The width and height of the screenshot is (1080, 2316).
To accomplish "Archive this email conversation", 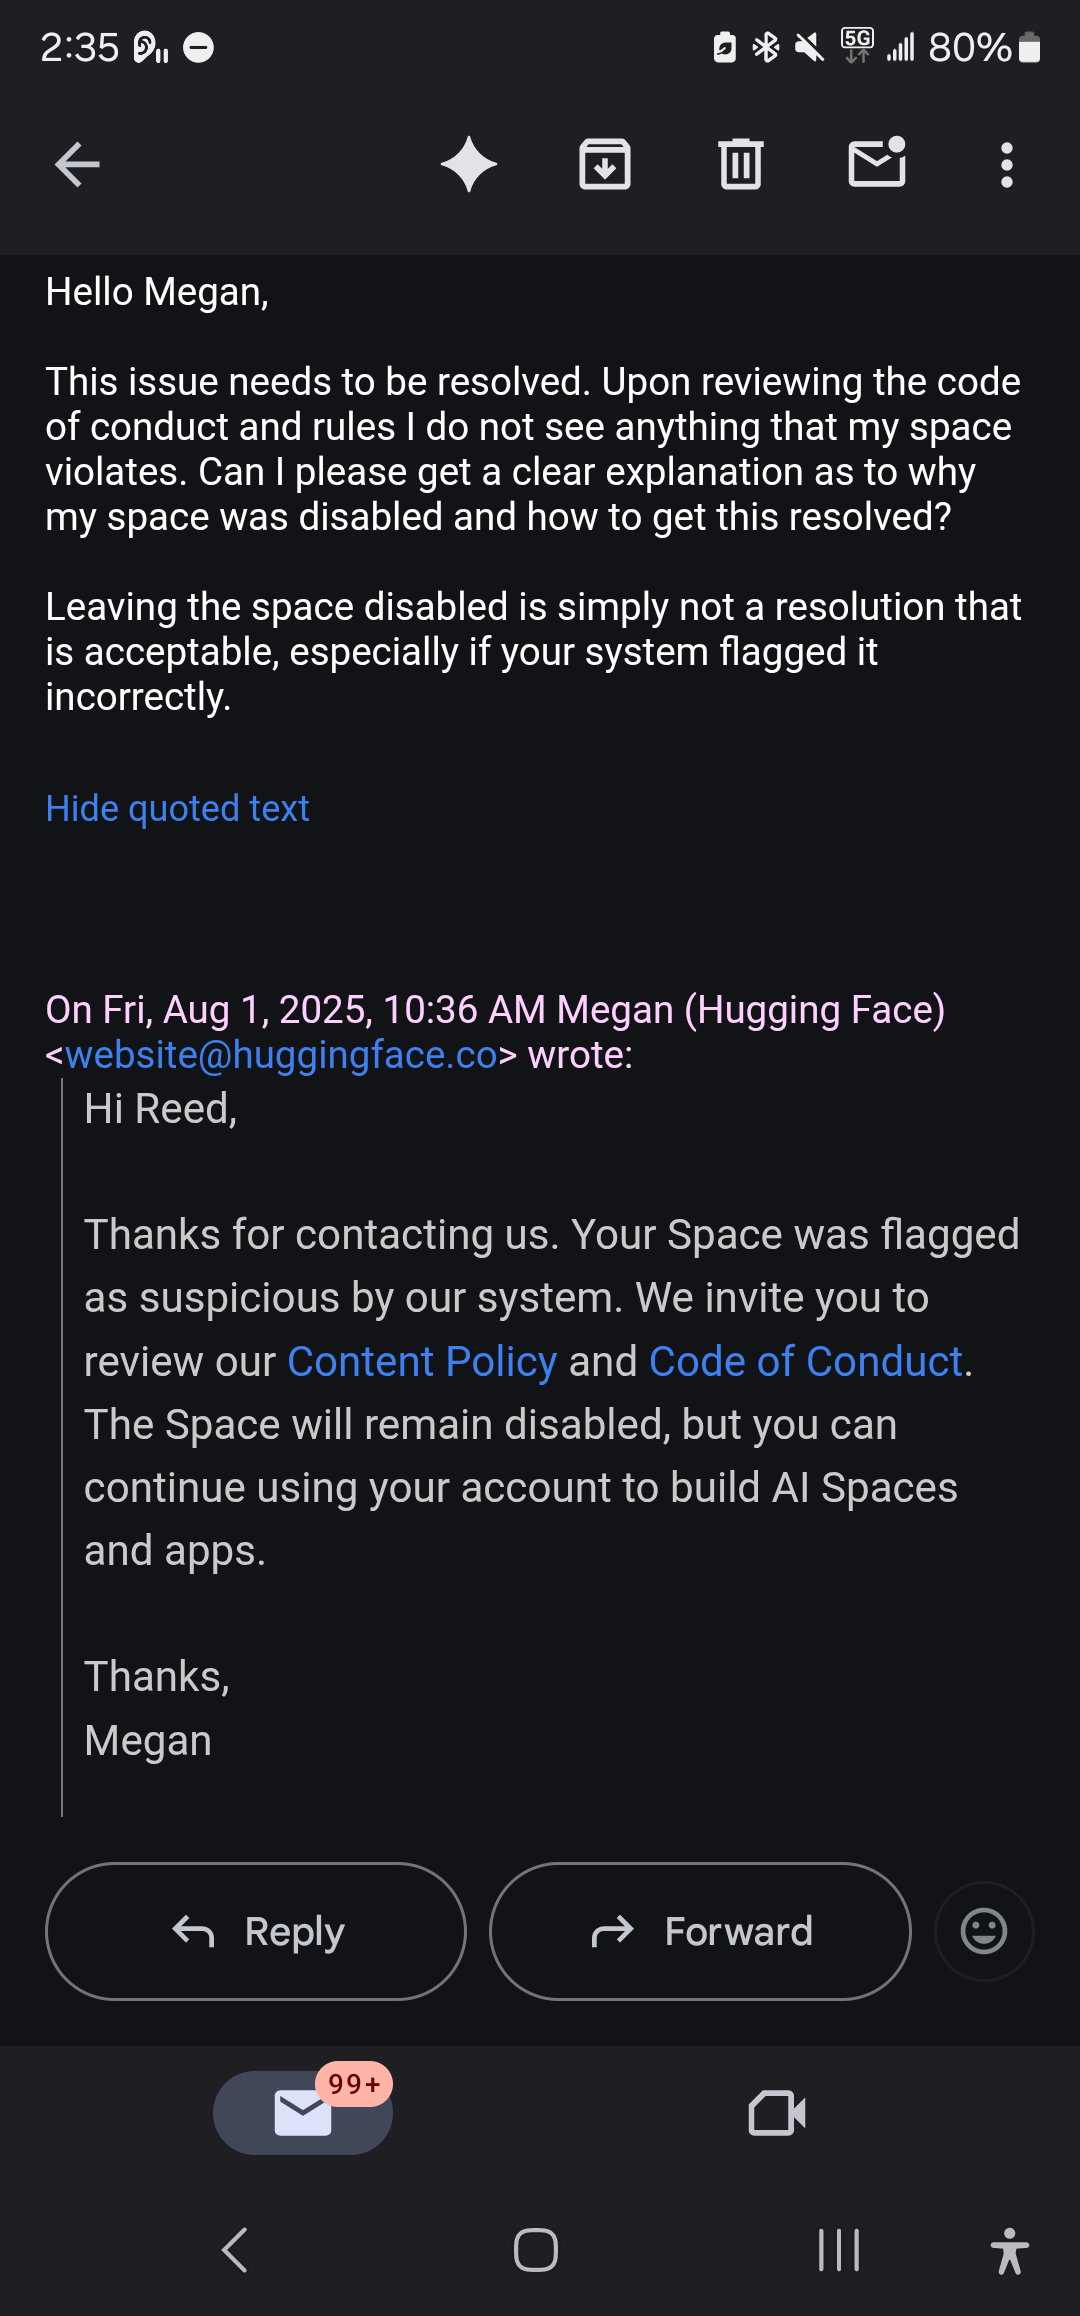I will tap(605, 165).
